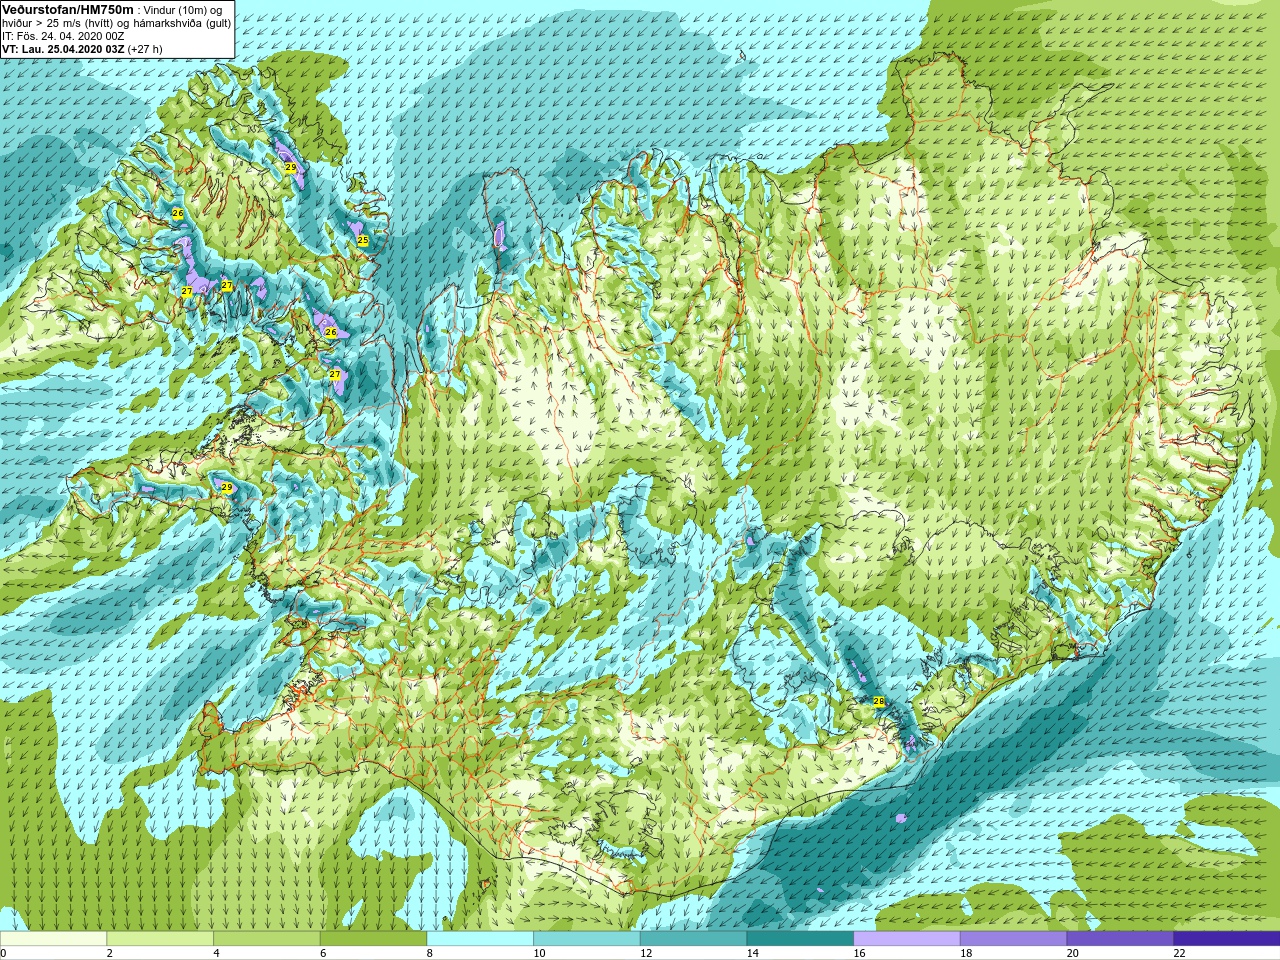Select the medium purple 18–20 legend swatch

[1013, 938]
